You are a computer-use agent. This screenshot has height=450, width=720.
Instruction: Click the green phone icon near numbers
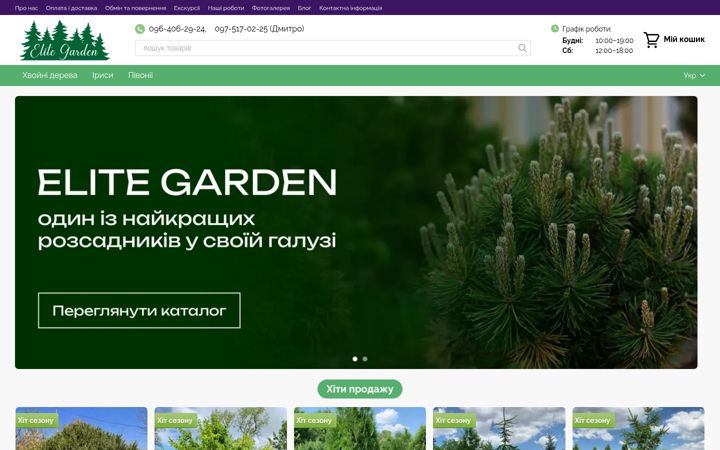tap(140, 29)
